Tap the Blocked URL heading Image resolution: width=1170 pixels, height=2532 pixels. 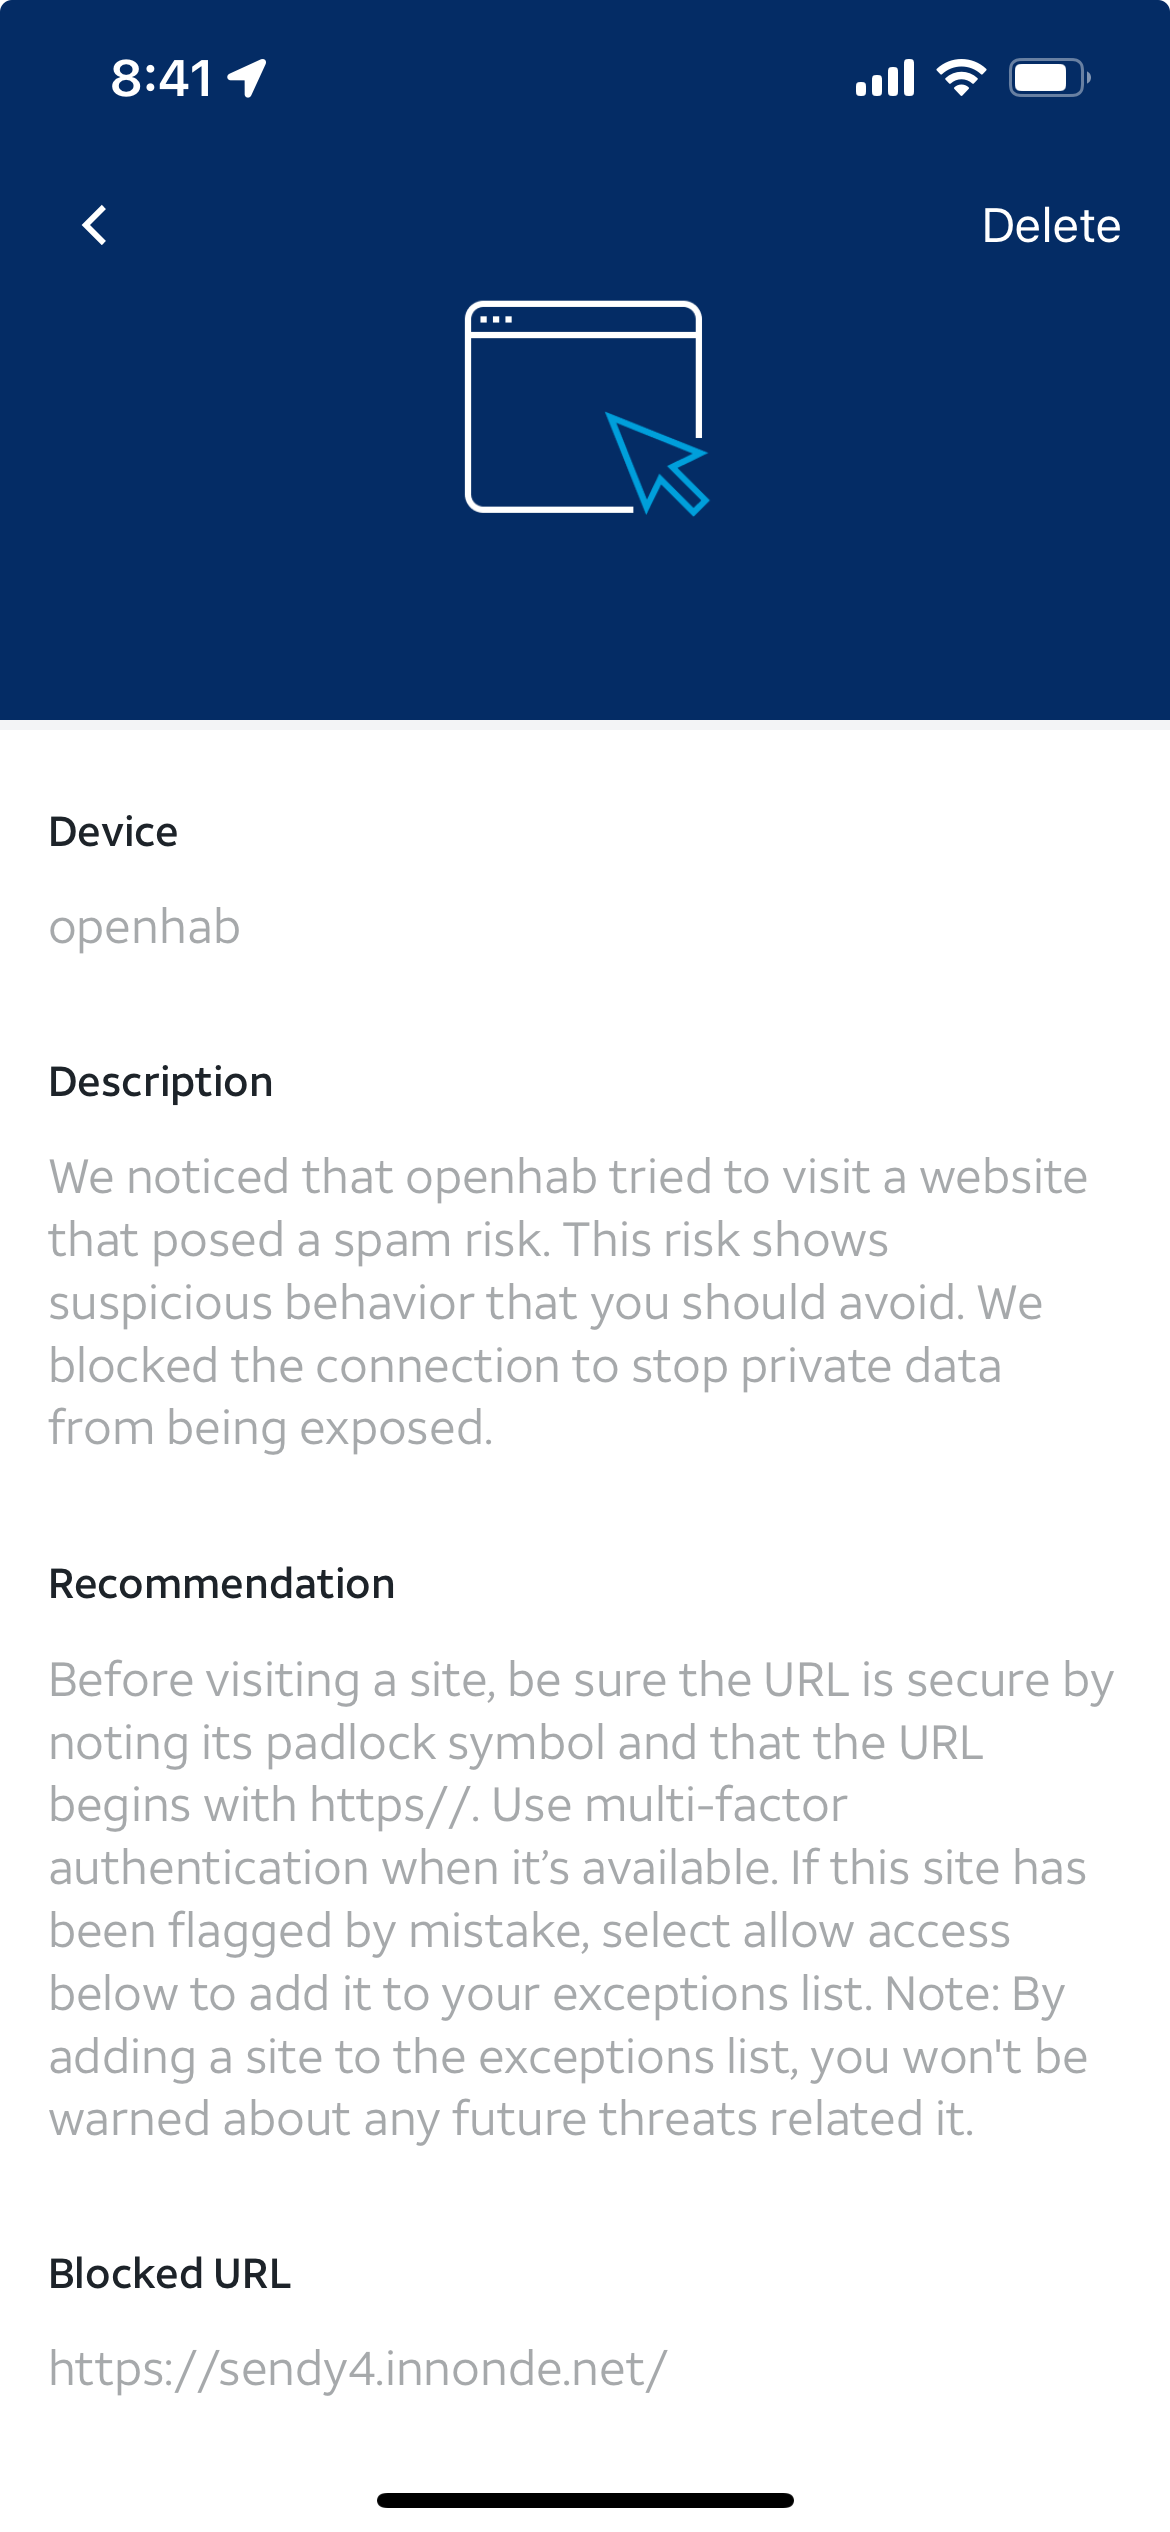point(170,2274)
